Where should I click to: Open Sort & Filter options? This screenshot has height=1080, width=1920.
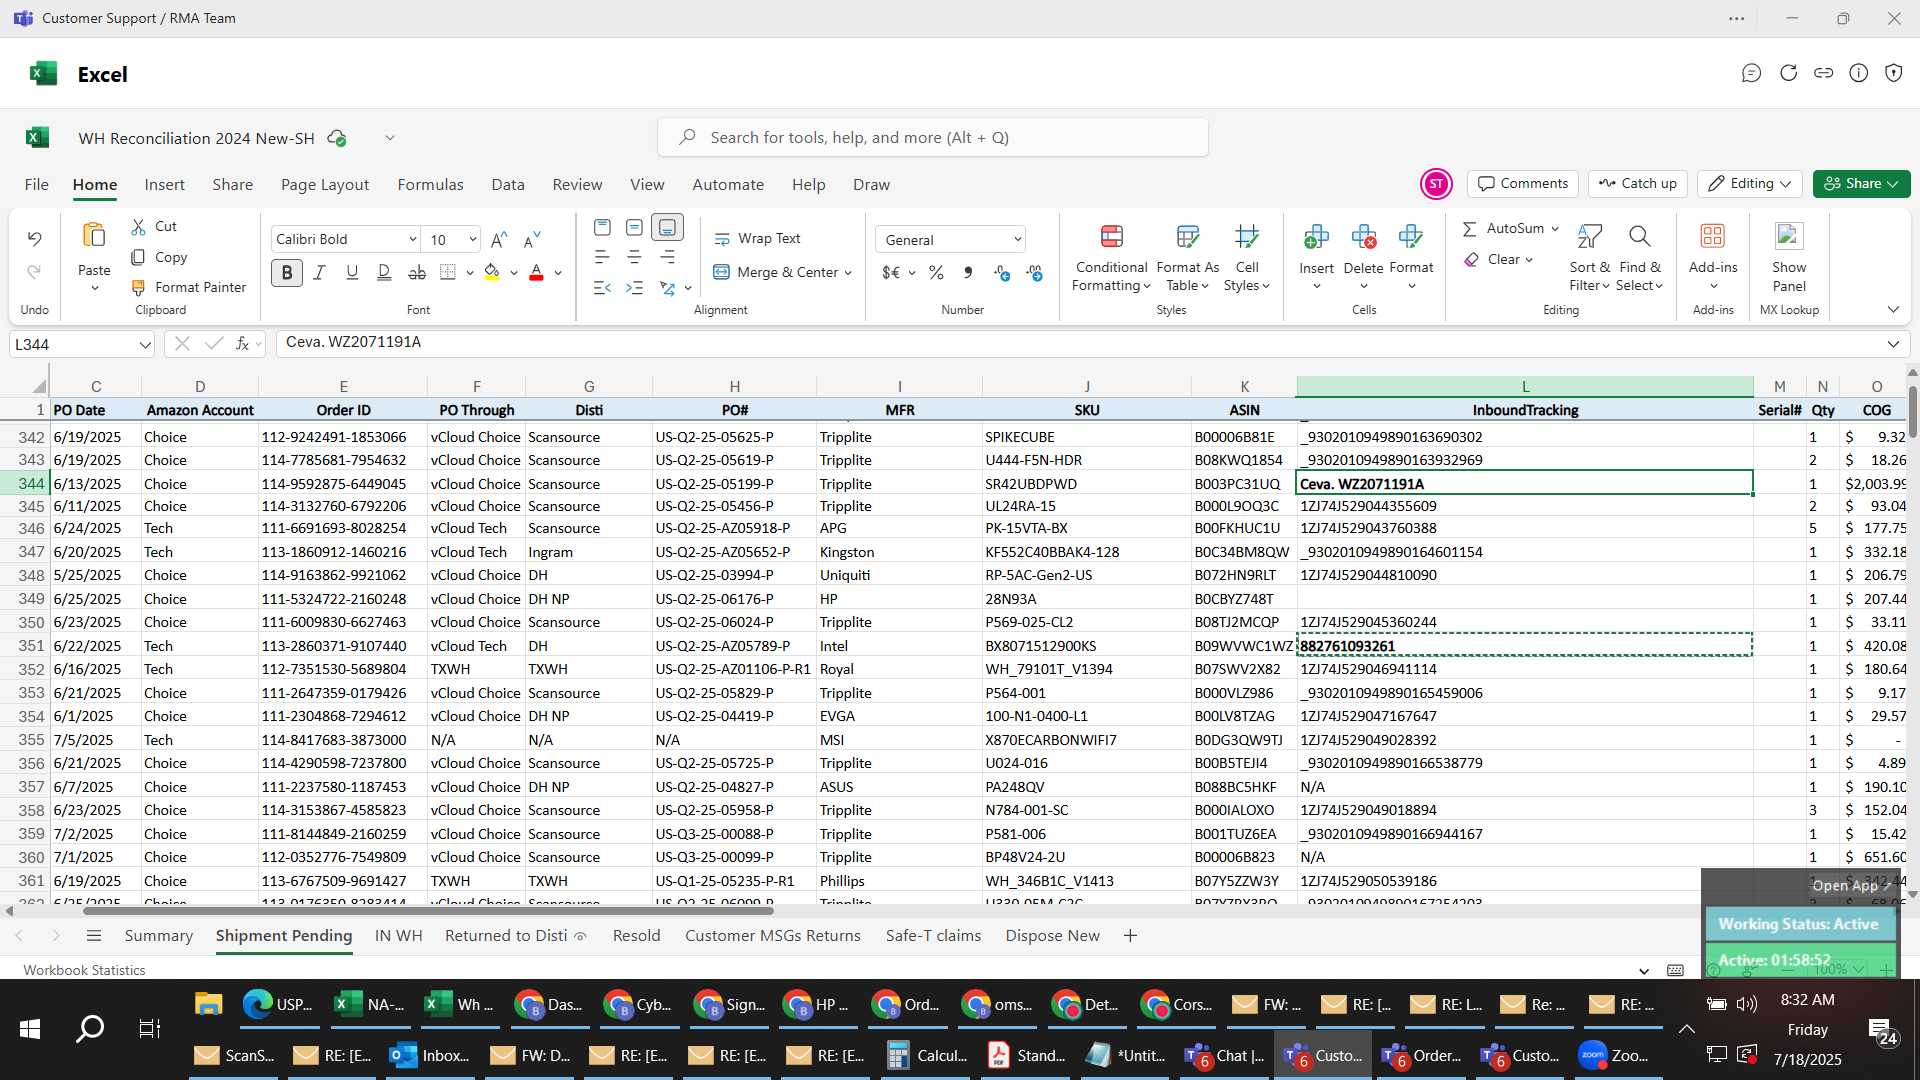click(1589, 258)
